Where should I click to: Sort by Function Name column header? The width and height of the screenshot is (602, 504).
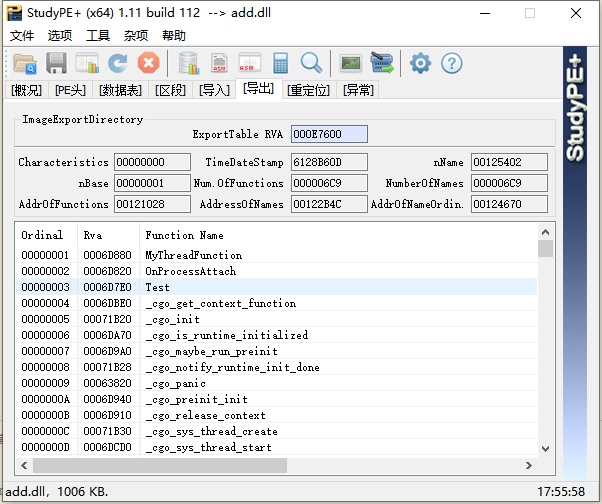[338, 235]
